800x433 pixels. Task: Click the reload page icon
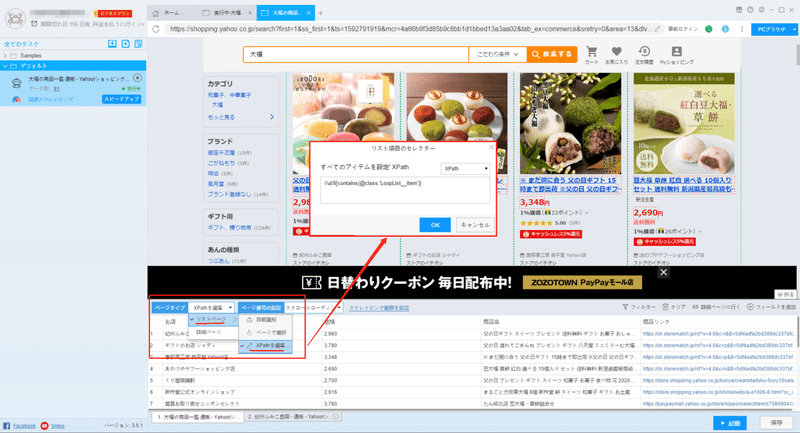[x=156, y=29]
